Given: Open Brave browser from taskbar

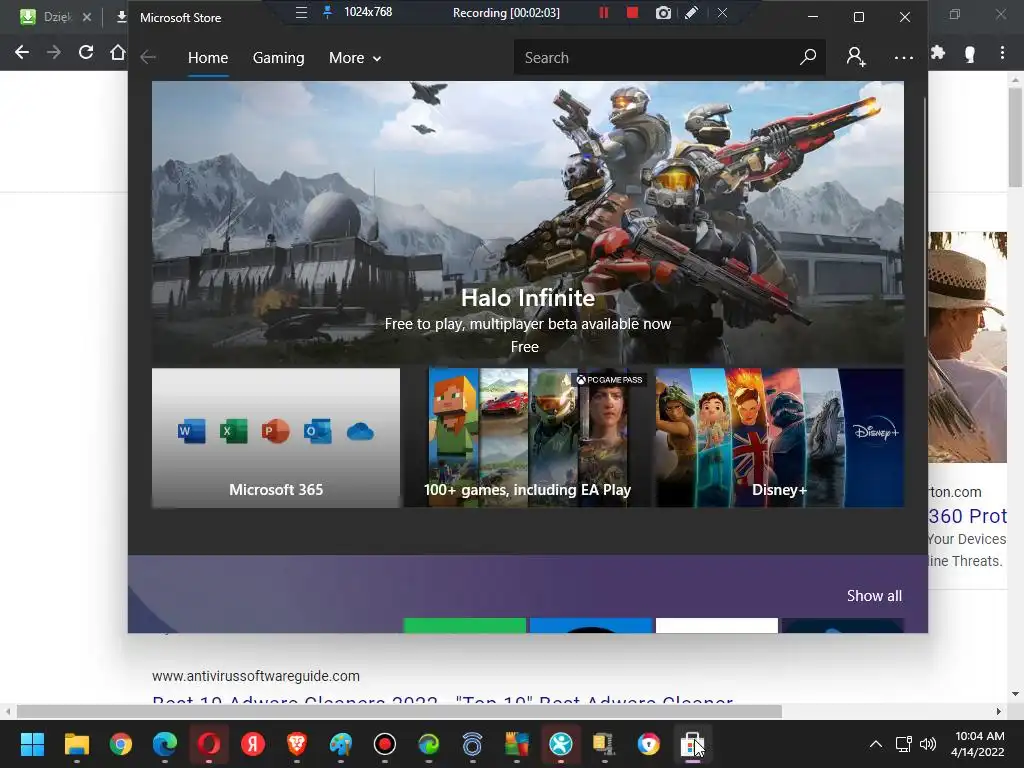Looking at the screenshot, I should click(297, 744).
